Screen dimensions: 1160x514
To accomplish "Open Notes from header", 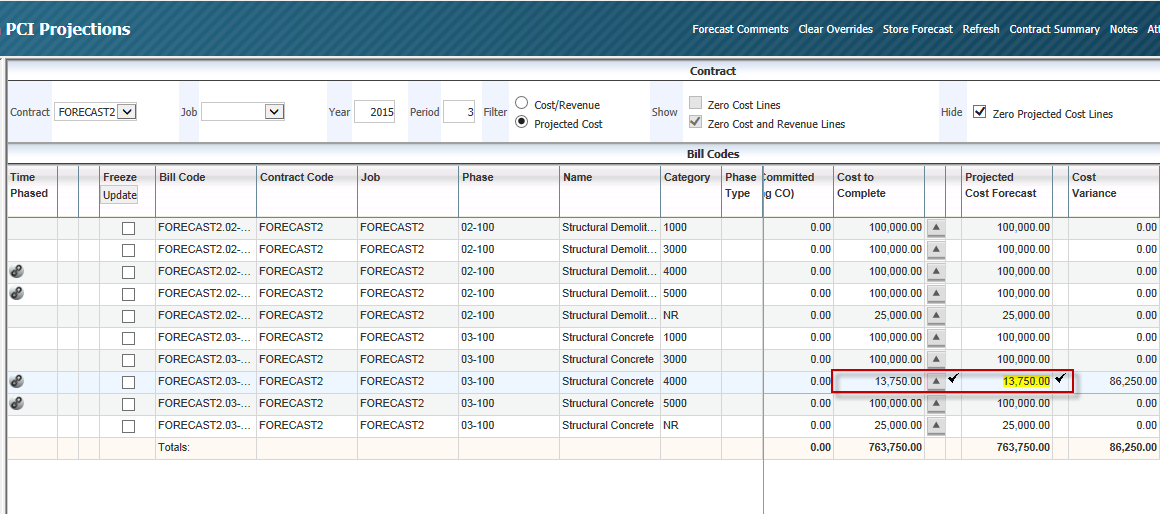I will [x=1123, y=30].
